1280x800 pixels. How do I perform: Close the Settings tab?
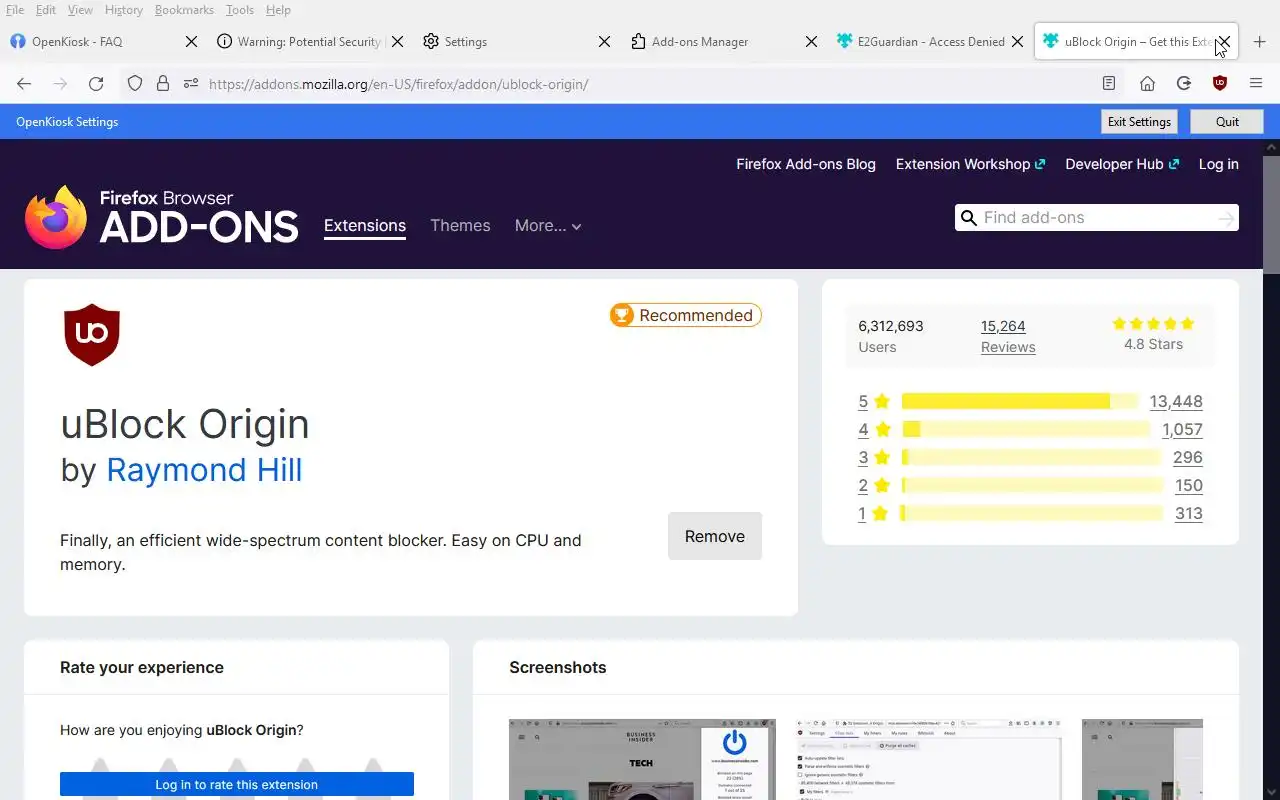(604, 42)
